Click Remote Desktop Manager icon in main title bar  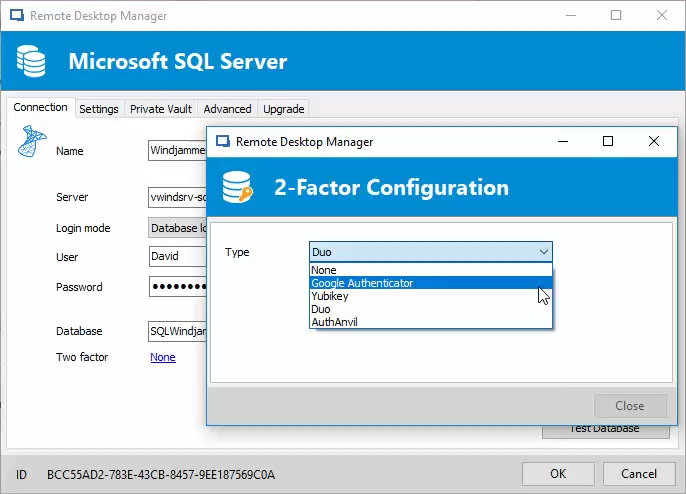click(x=17, y=16)
